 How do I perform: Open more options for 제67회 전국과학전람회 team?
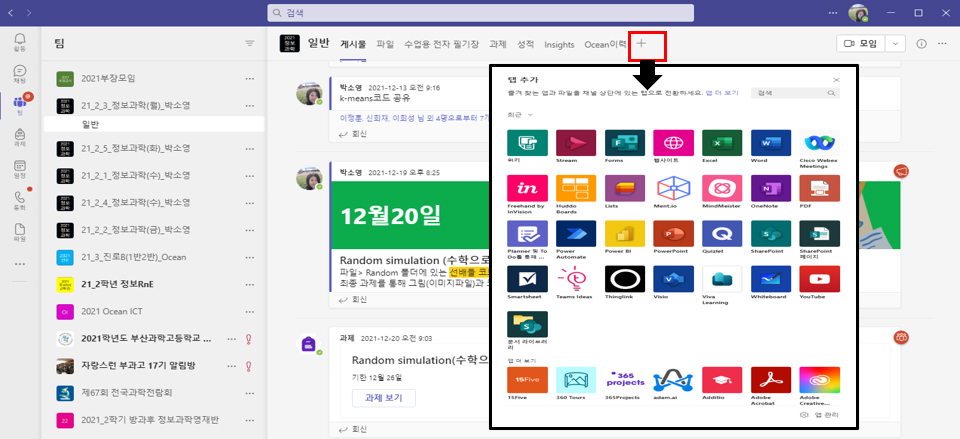pos(249,392)
